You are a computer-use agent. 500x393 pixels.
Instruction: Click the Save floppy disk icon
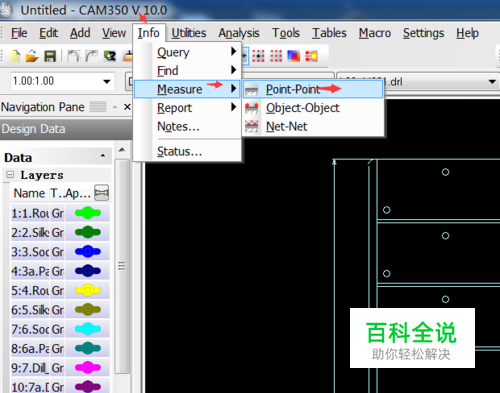50,56
